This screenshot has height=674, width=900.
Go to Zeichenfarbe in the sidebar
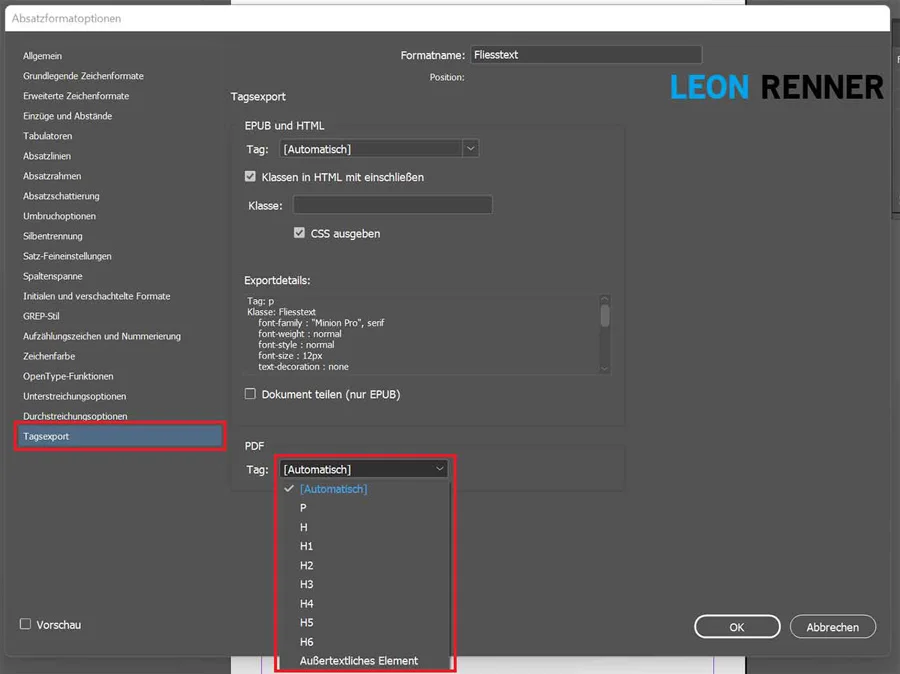click(49, 356)
